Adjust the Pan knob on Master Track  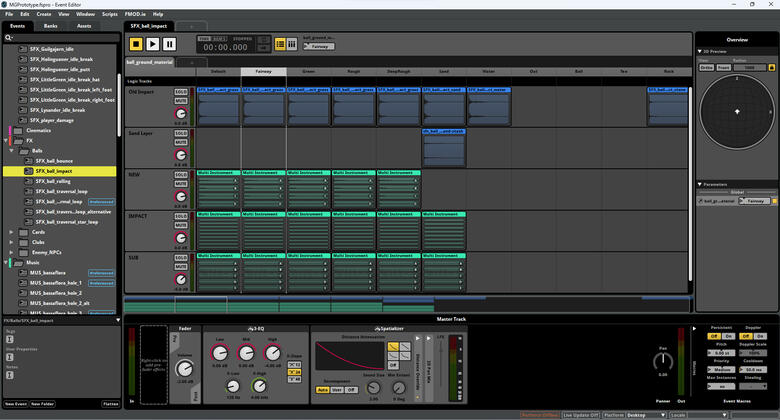click(x=661, y=360)
